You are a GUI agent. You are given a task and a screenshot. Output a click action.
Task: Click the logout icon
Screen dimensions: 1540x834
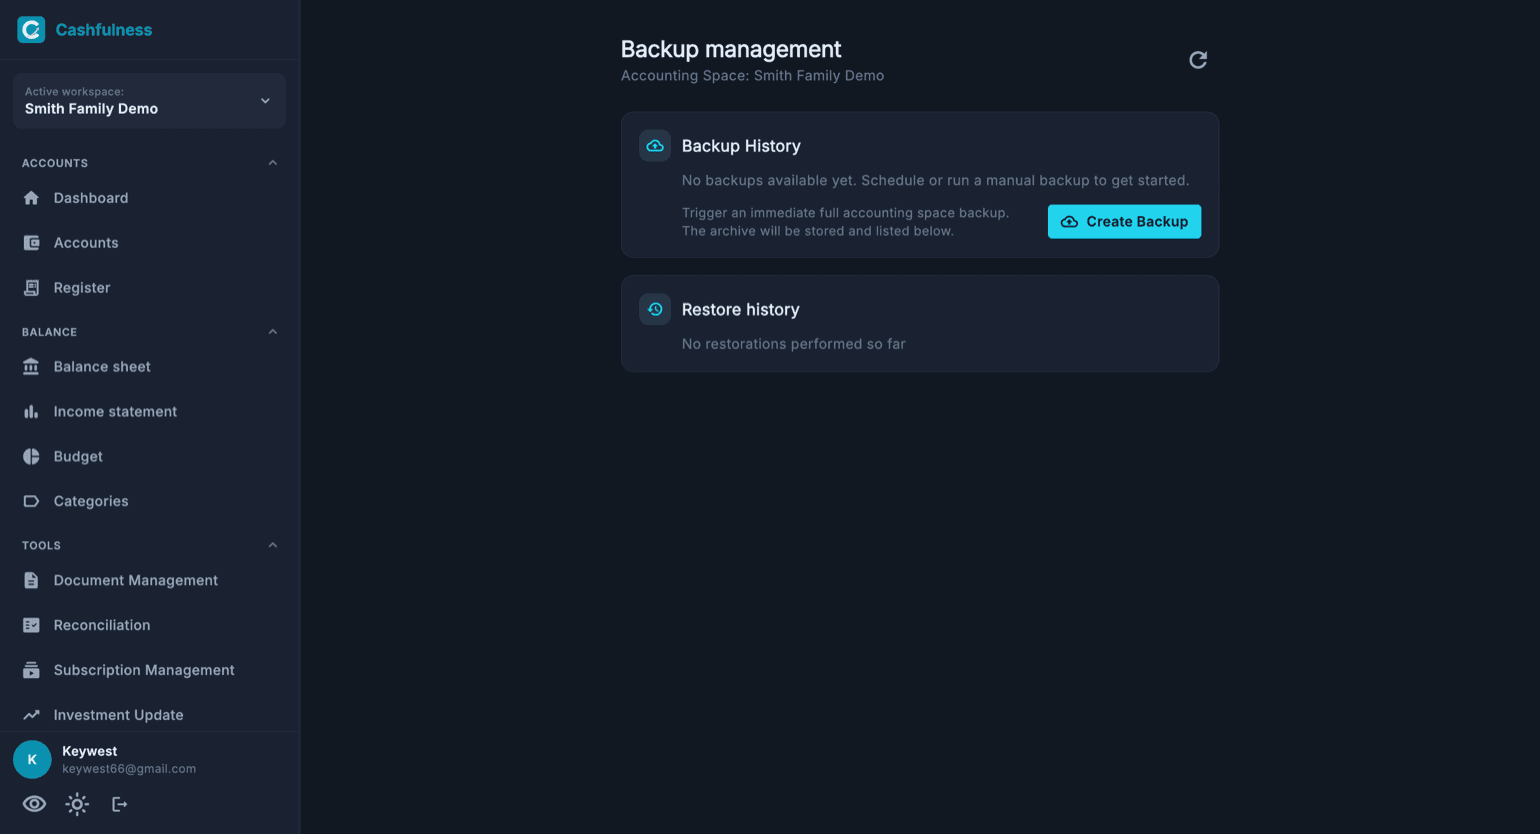[119, 804]
